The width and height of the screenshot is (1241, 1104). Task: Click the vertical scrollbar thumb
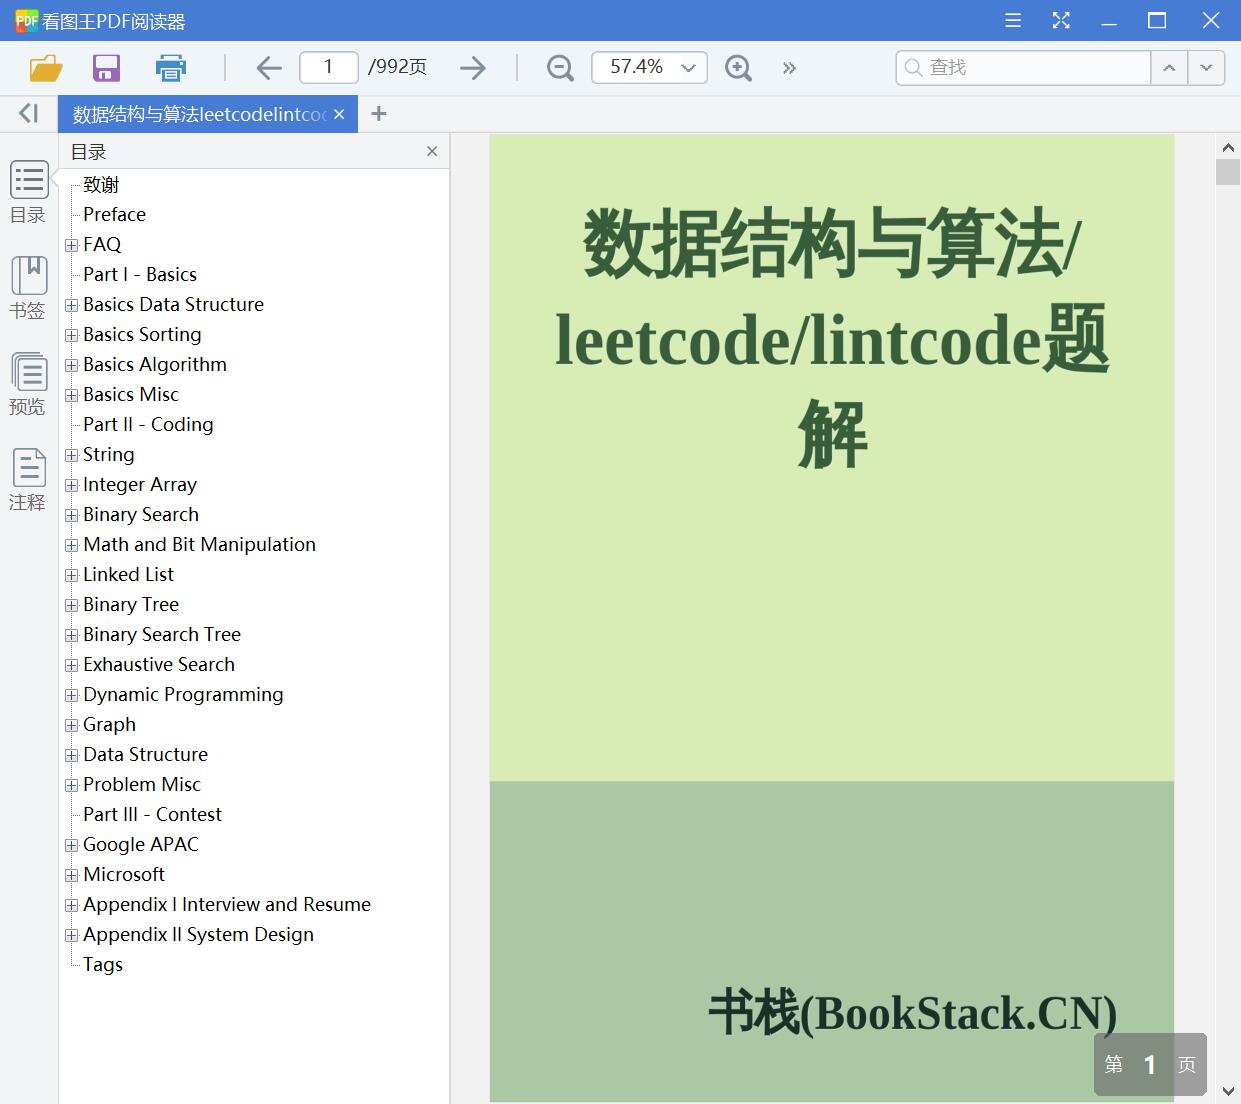[1228, 172]
